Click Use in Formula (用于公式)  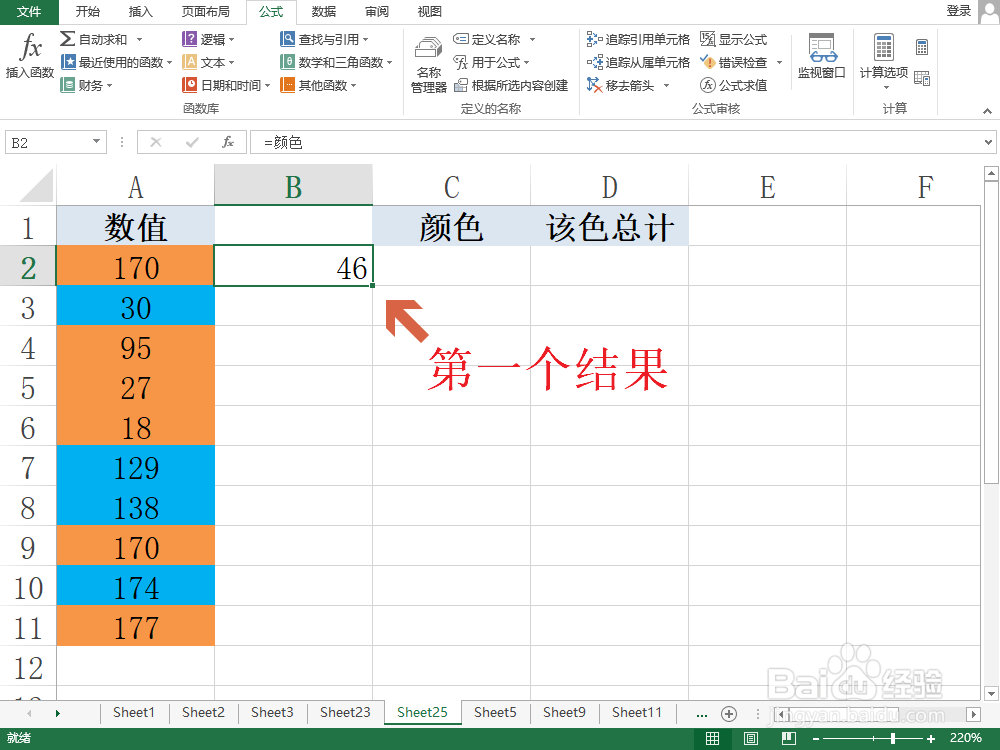491,62
